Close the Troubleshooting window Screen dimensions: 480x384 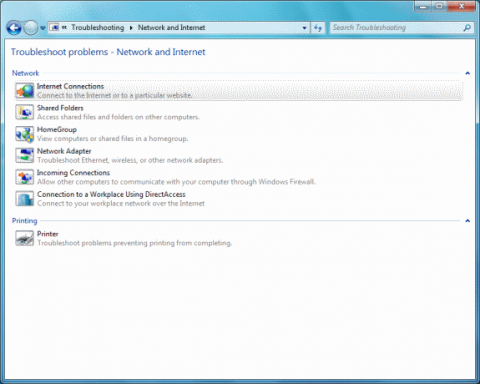click(462, 6)
